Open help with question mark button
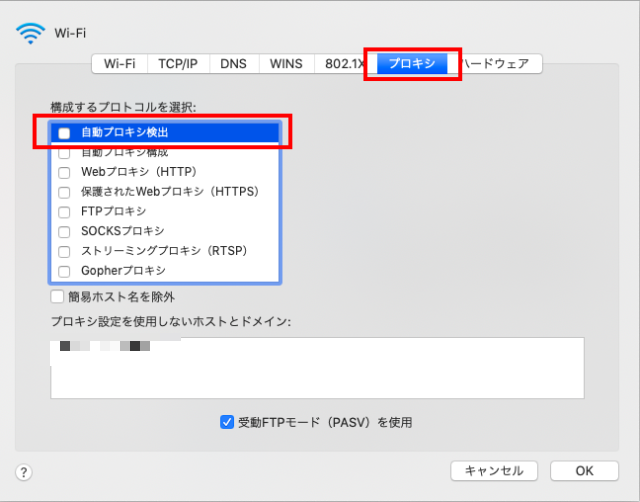The width and height of the screenshot is (640, 502). tap(24, 472)
